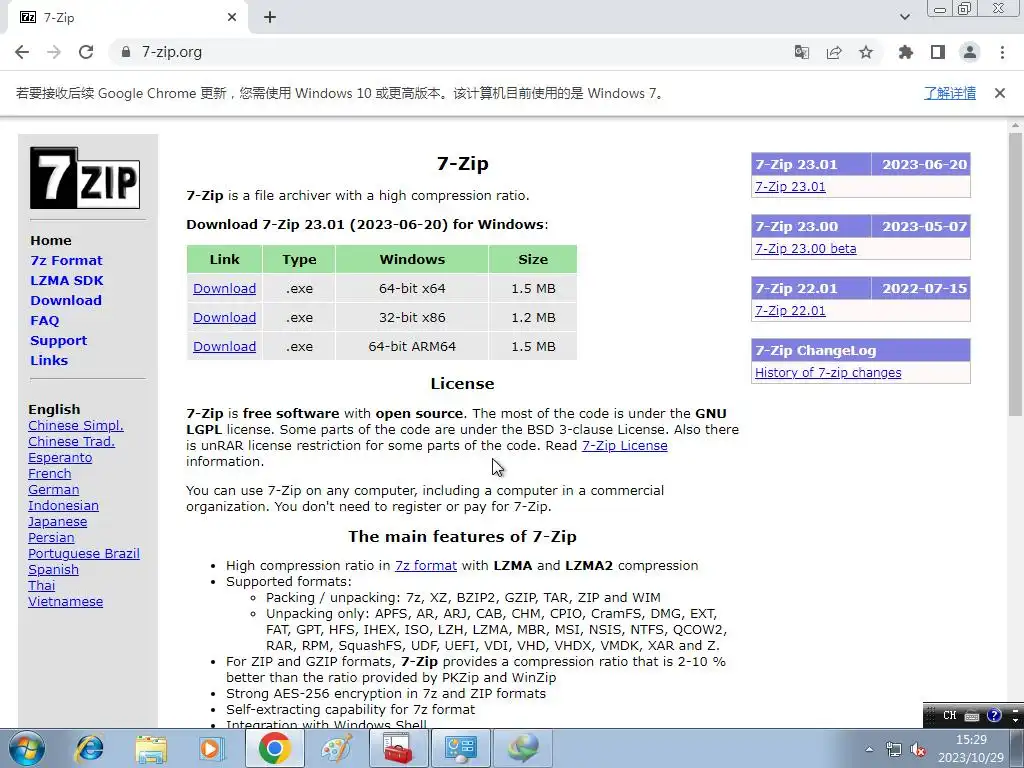
Task: Click the address bar showing 7-zip.org
Action: click(451, 52)
